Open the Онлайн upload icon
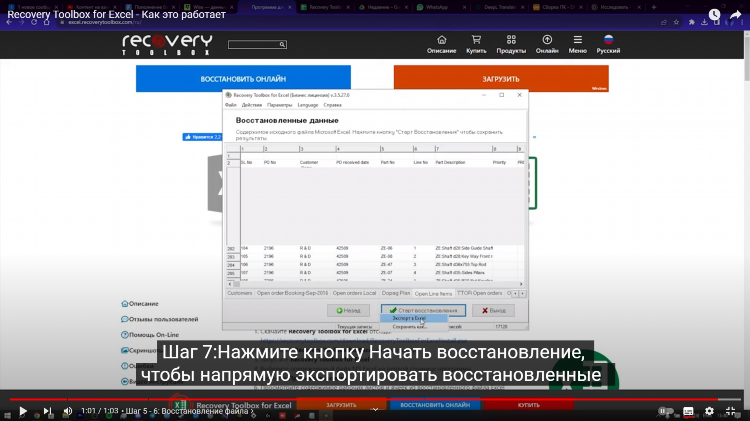 [x=547, y=44]
